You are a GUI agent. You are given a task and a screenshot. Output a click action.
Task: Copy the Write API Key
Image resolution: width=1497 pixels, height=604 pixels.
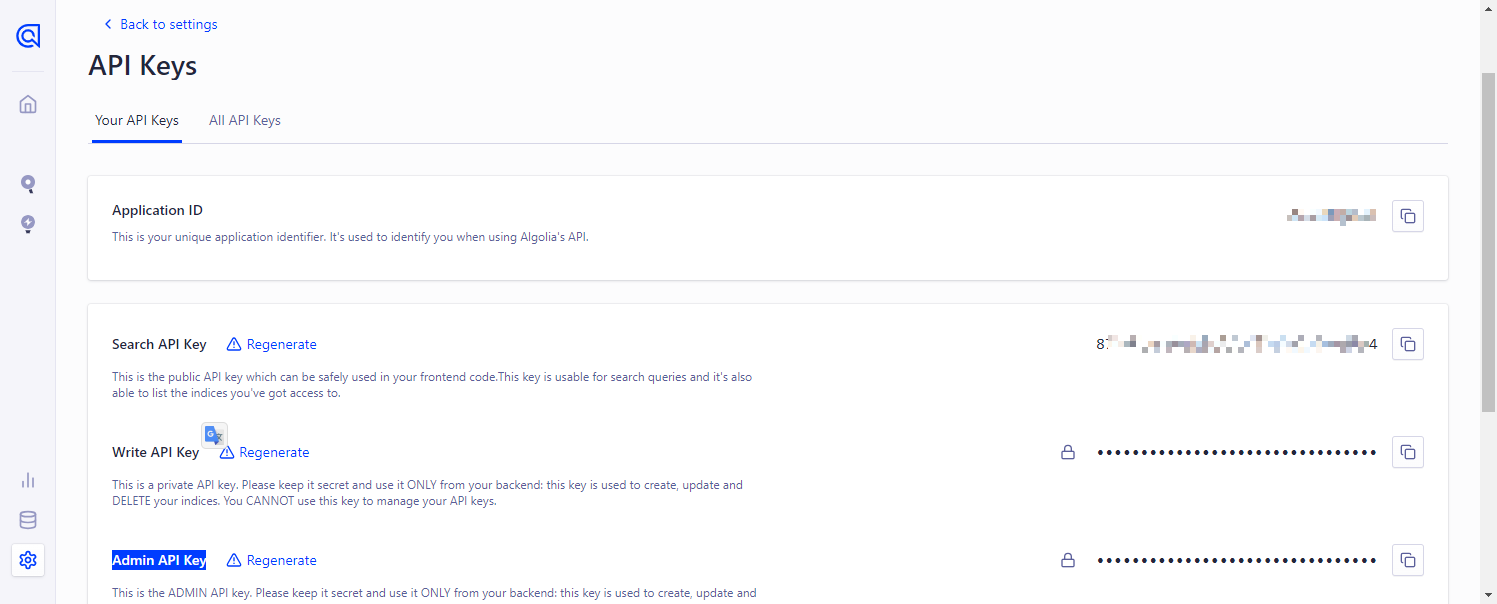[x=1408, y=452]
